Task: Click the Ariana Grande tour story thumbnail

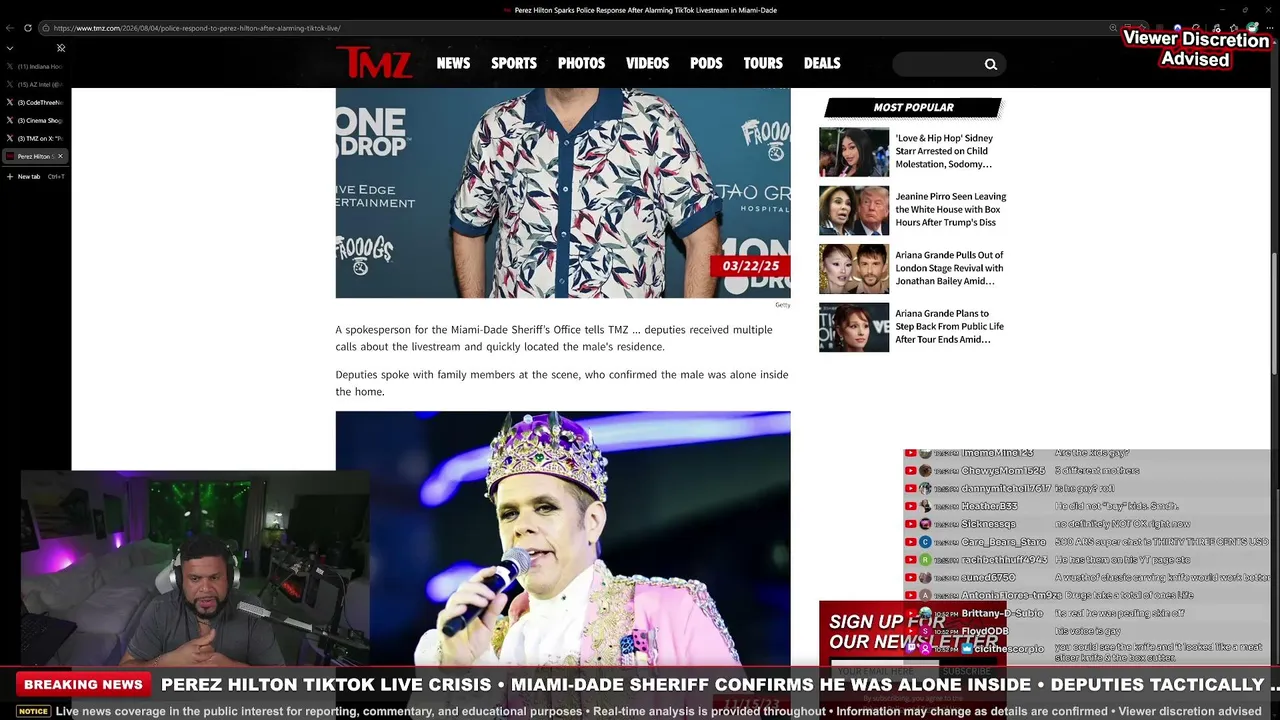Action: [x=854, y=327]
